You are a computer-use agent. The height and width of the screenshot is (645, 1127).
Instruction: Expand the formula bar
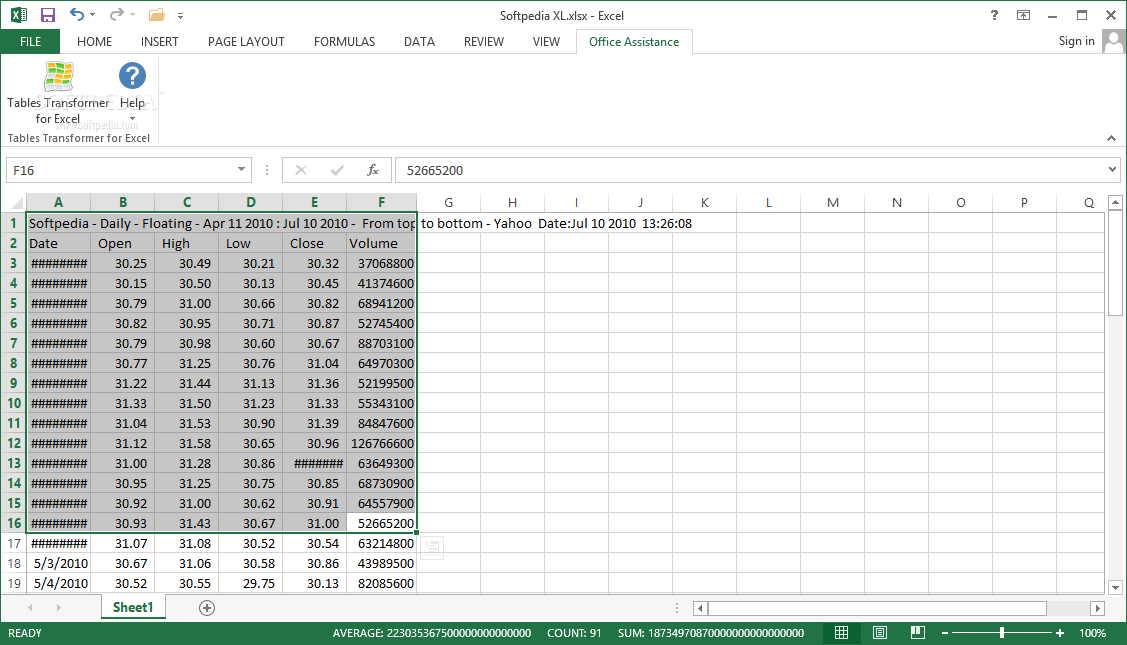point(1112,170)
